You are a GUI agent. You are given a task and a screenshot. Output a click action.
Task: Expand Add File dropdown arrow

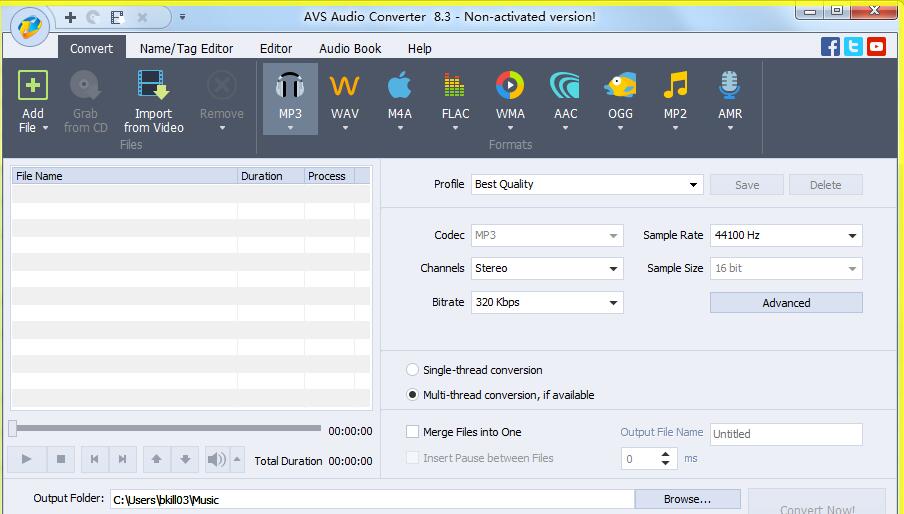pyautogui.click(x=45, y=128)
